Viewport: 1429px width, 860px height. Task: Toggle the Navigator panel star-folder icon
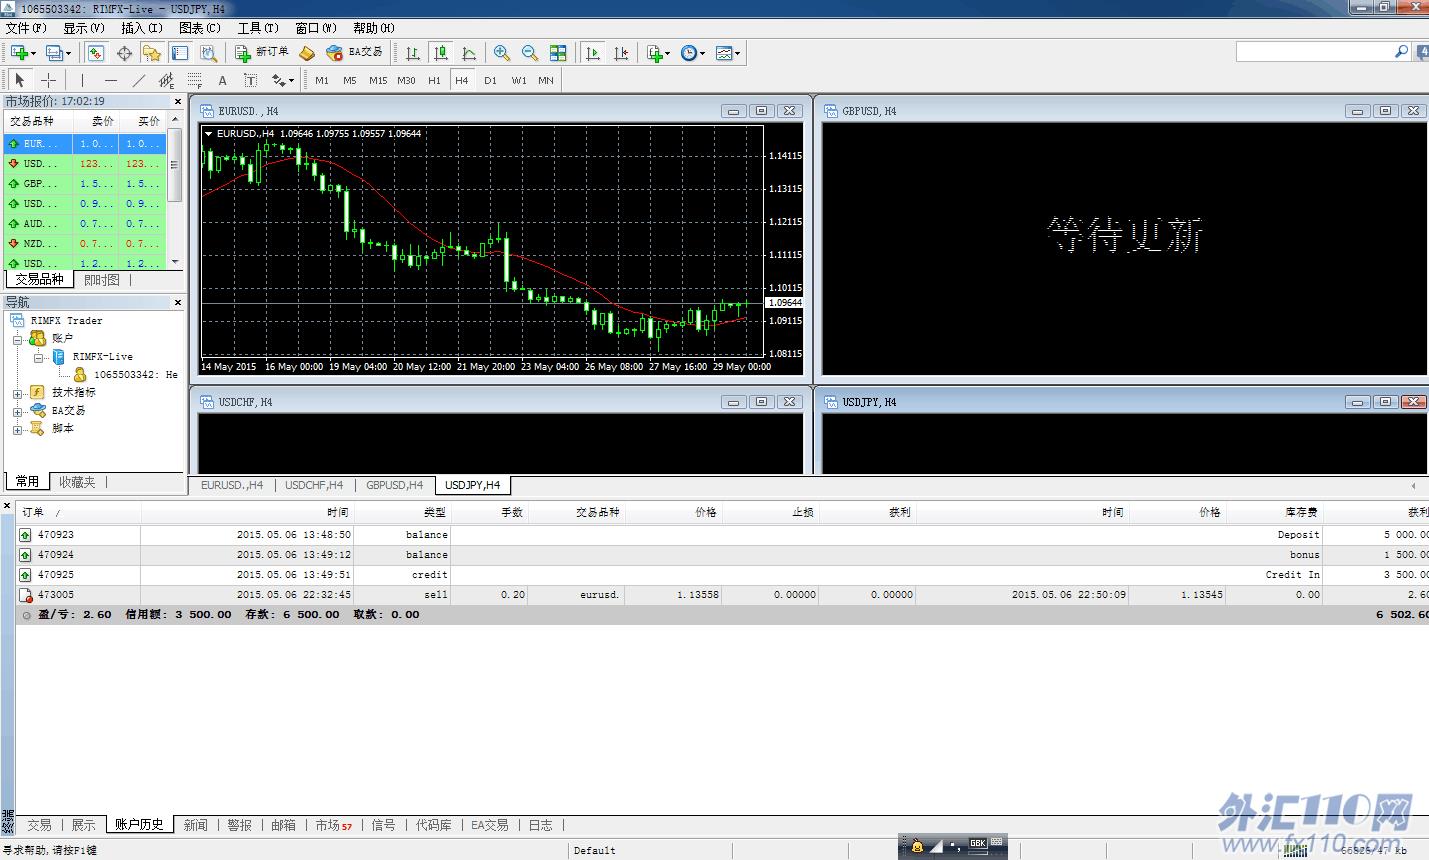tap(152, 53)
